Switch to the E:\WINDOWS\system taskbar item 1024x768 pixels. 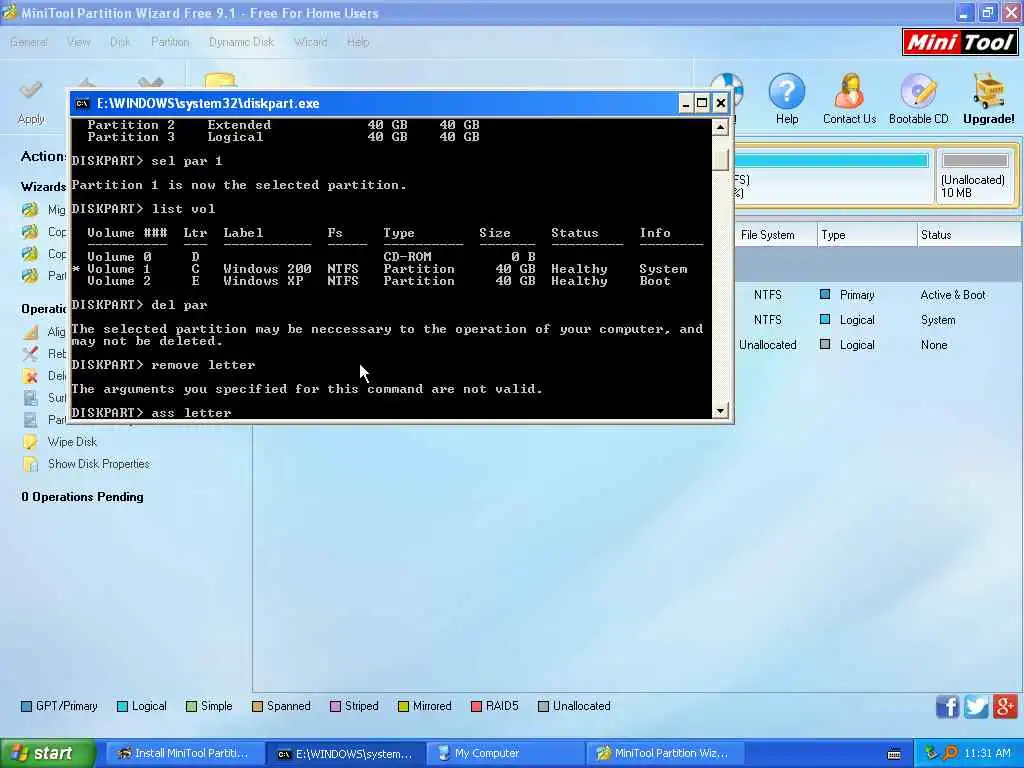click(x=345, y=754)
